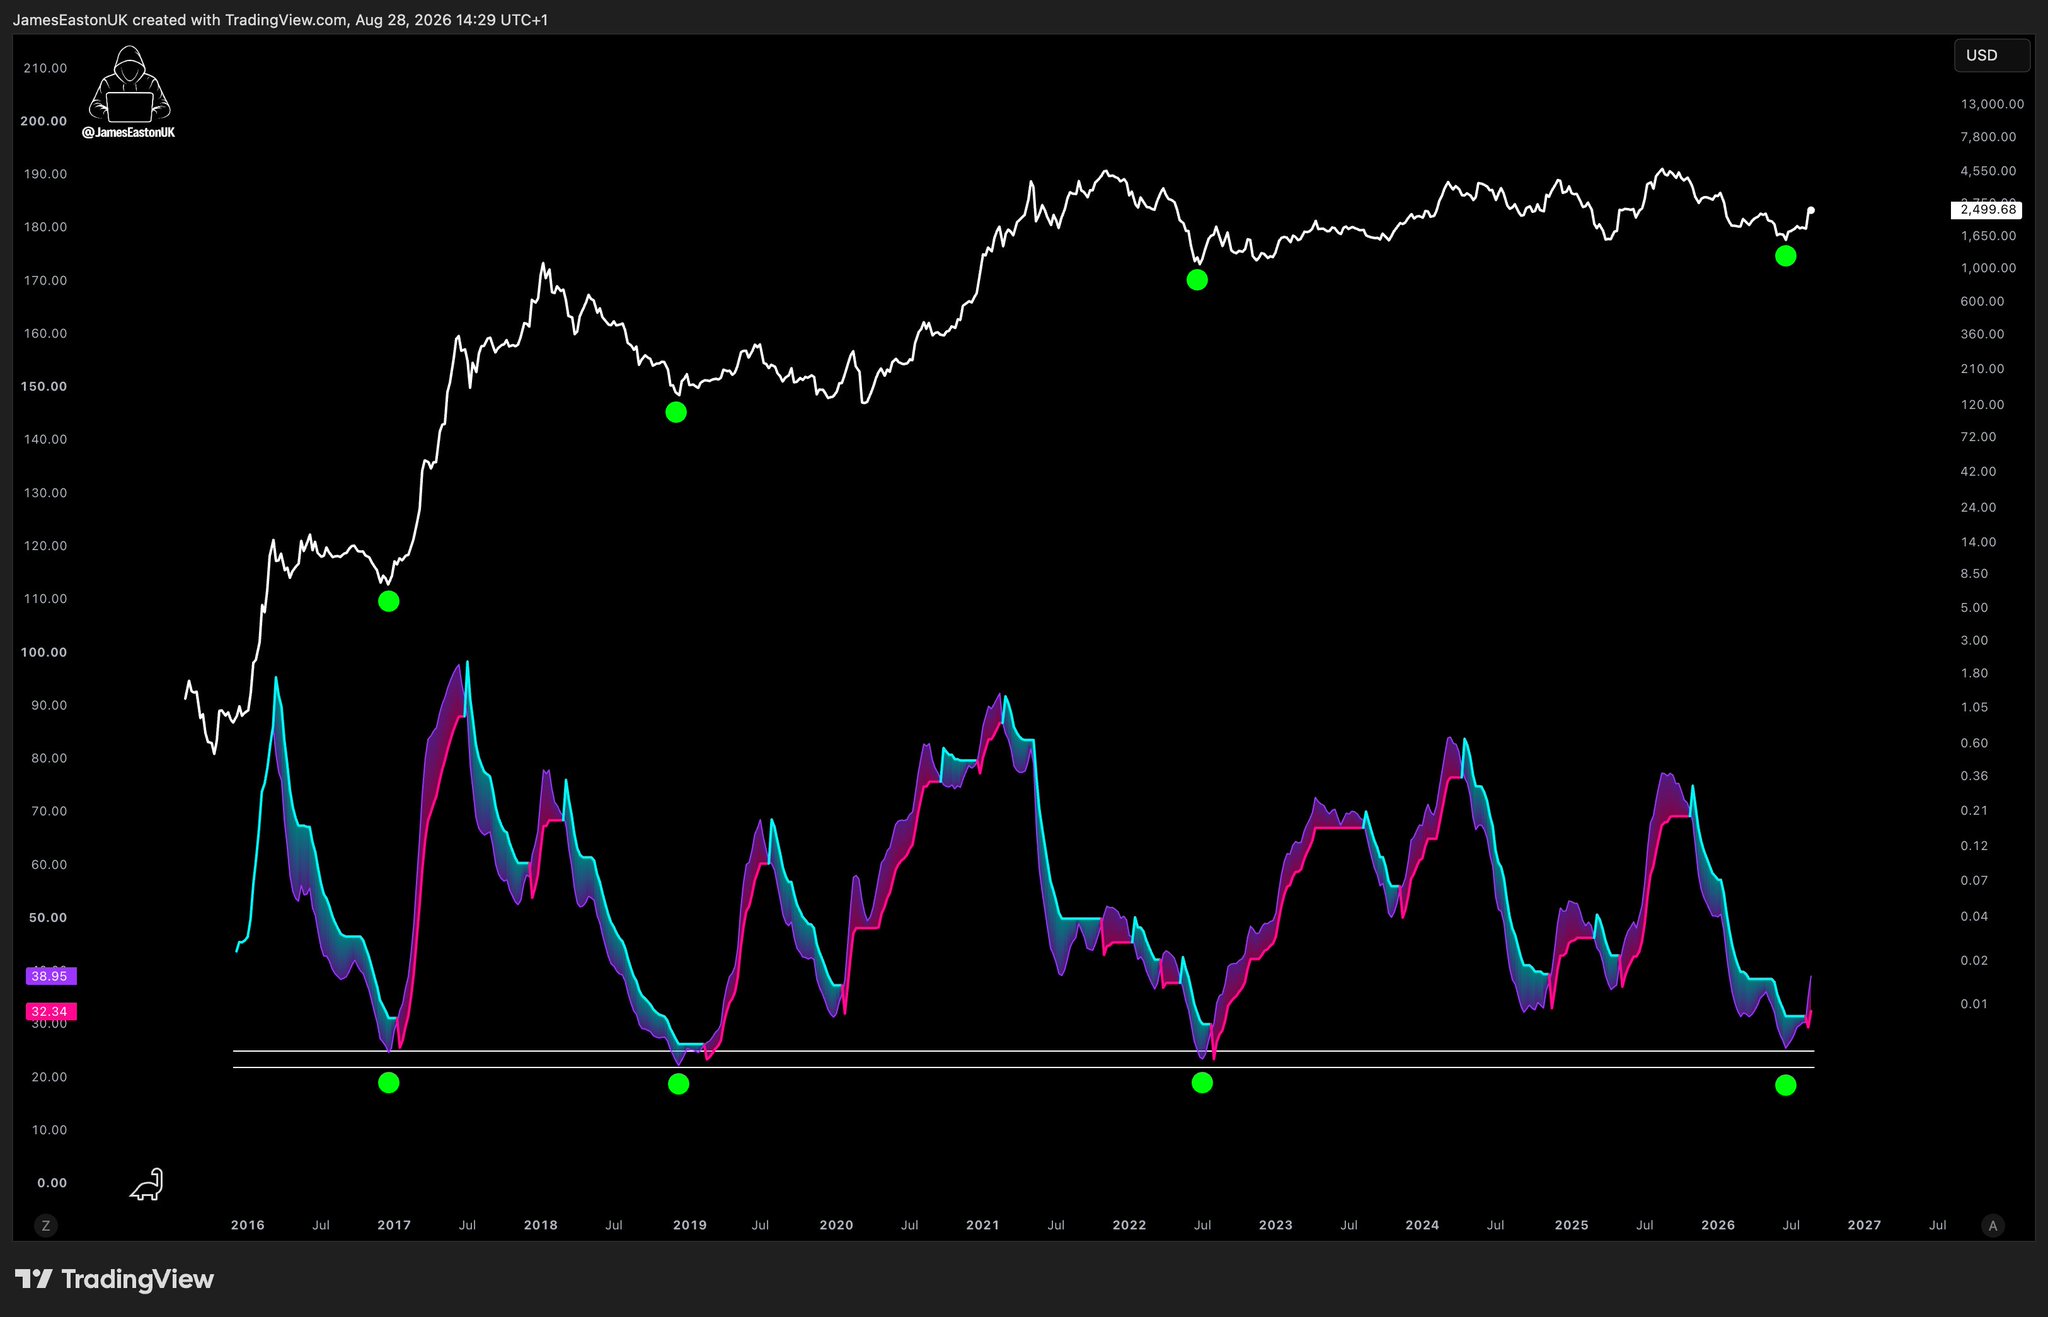Click the 2016 time axis label
2048x1317 pixels.
click(248, 1225)
